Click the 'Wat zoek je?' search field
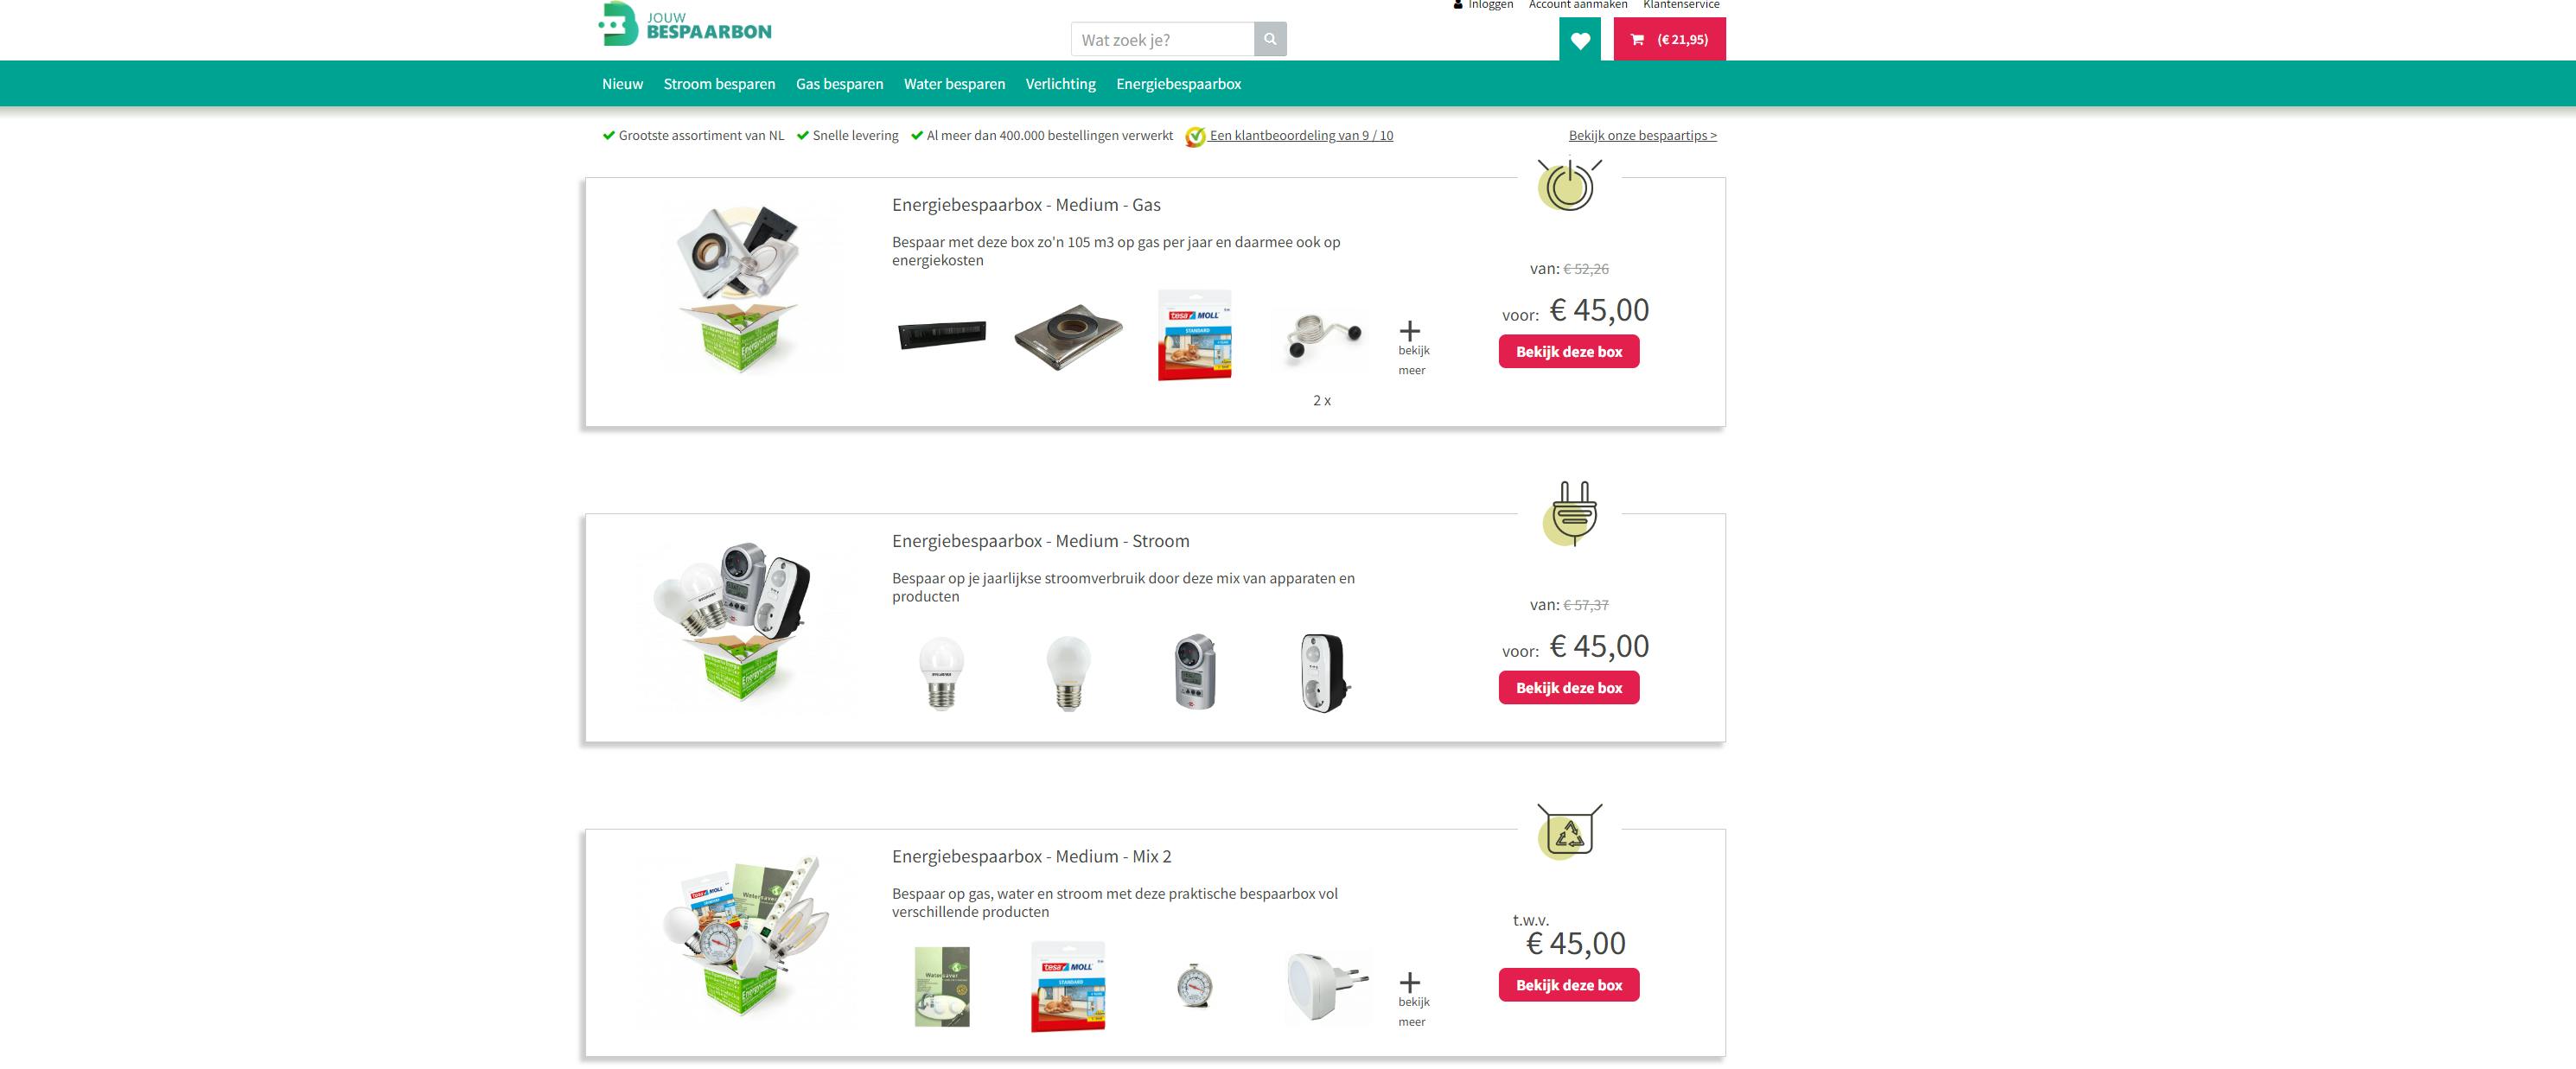 point(1162,39)
